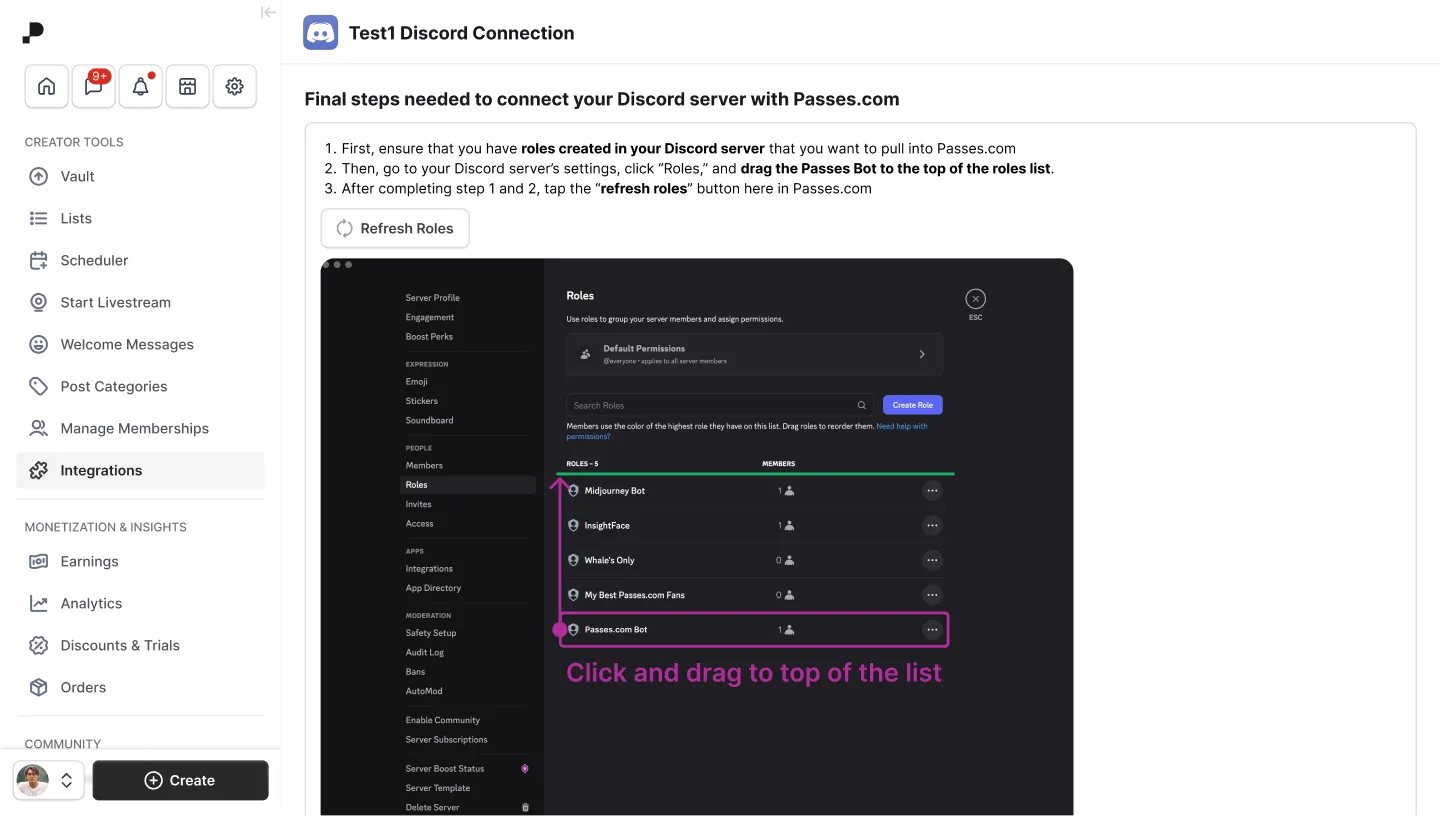The height and width of the screenshot is (816, 1441).
Task: Select the Welcome Messages icon
Action: tap(38, 344)
